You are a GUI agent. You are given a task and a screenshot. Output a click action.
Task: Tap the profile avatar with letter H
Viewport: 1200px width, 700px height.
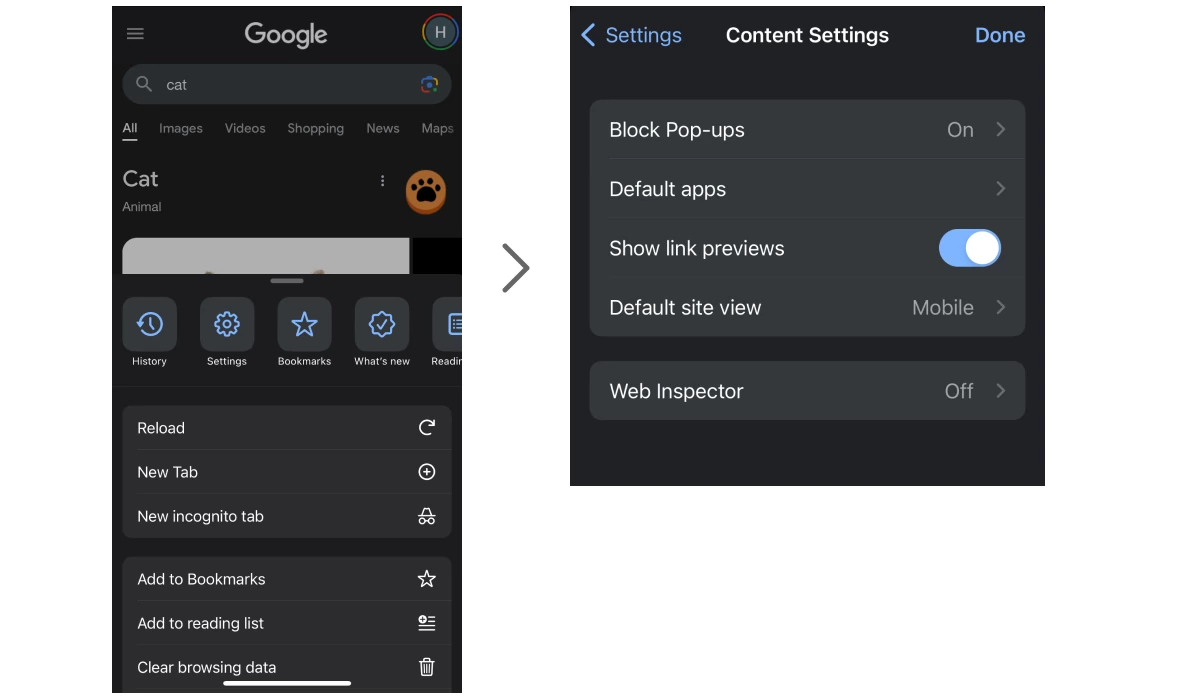point(440,33)
